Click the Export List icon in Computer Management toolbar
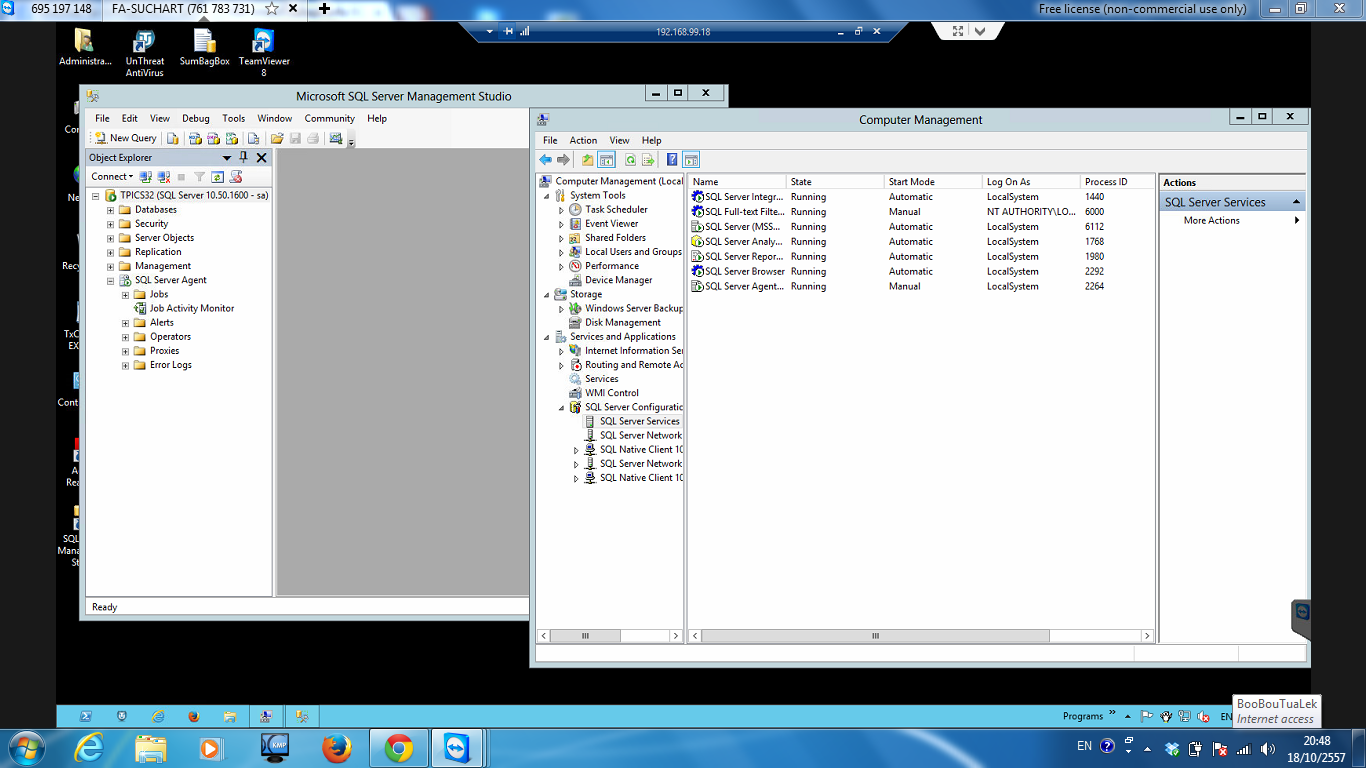Screen dimensions: 1366x768 (648, 160)
